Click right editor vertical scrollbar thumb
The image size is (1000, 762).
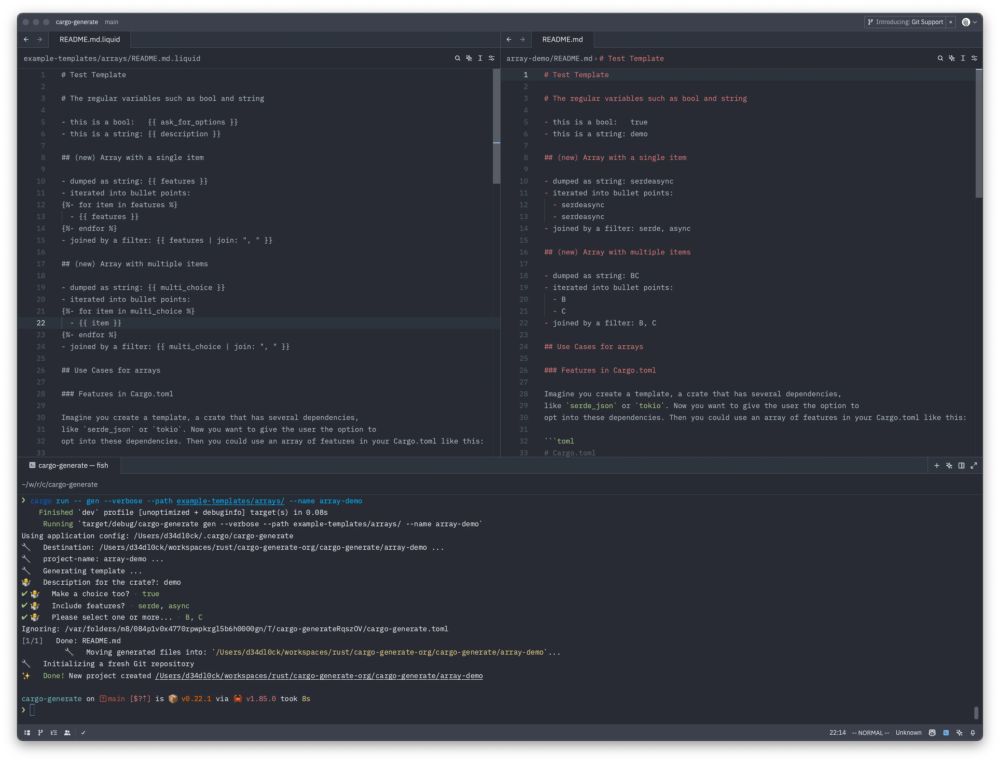coord(979,133)
